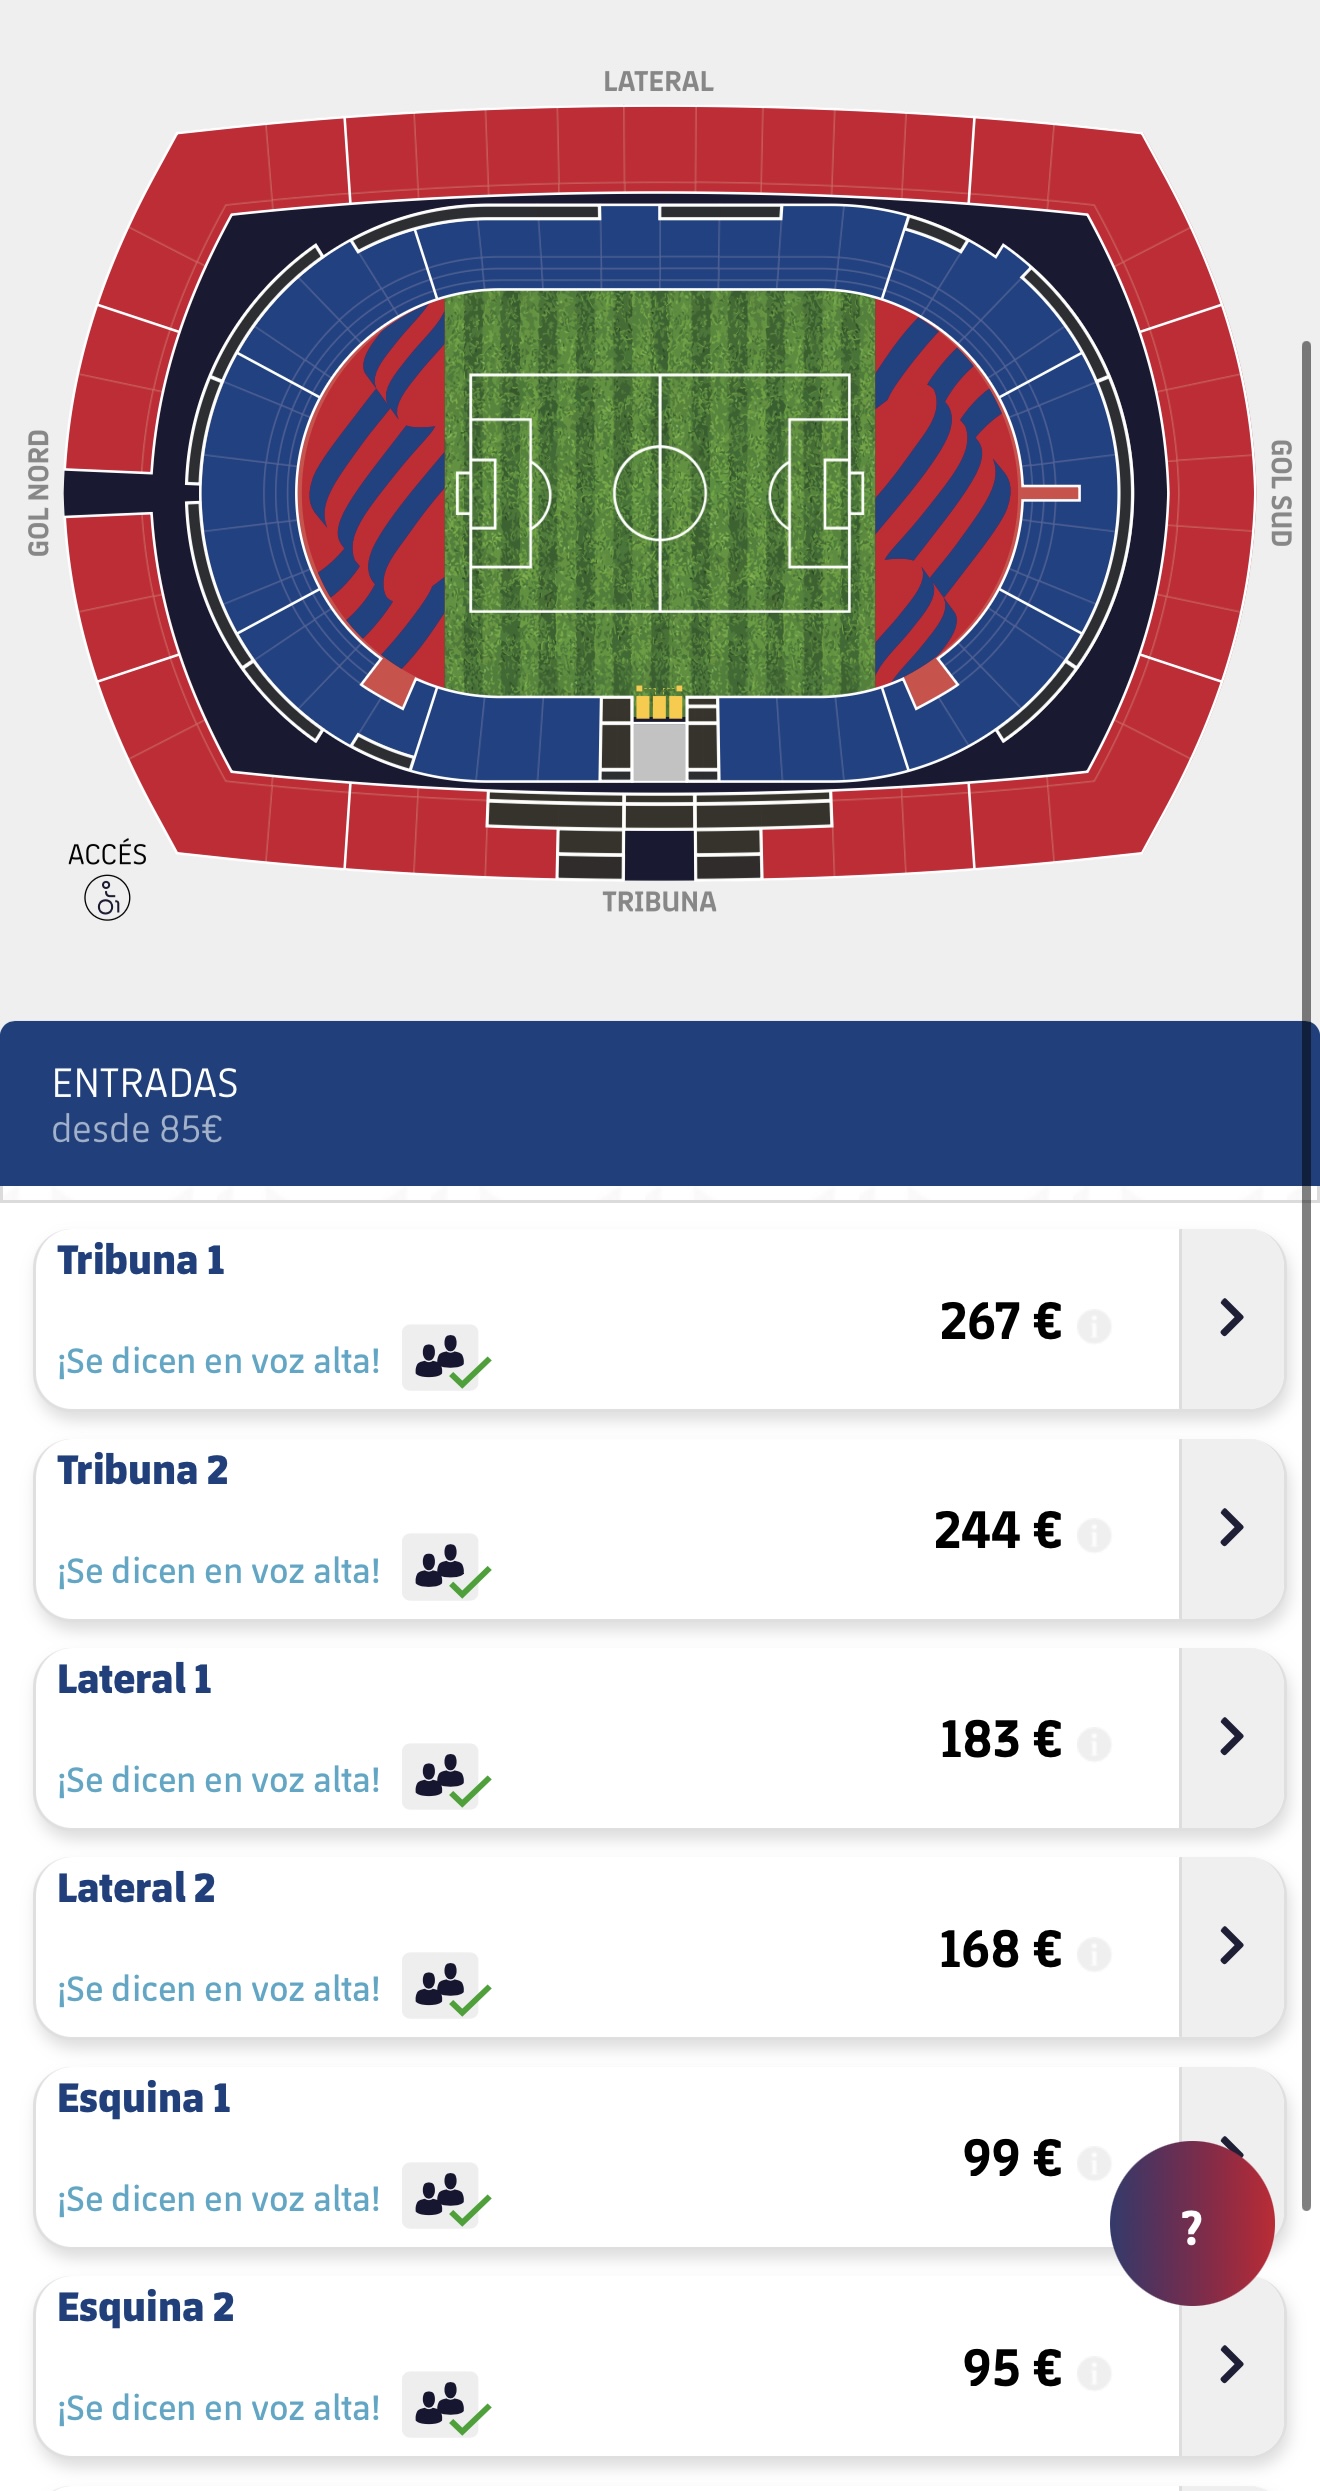Viewport: 1320px width, 2491px height.
Task: Click the group seating icon for Lateral 1
Action: pyautogui.click(x=441, y=1777)
